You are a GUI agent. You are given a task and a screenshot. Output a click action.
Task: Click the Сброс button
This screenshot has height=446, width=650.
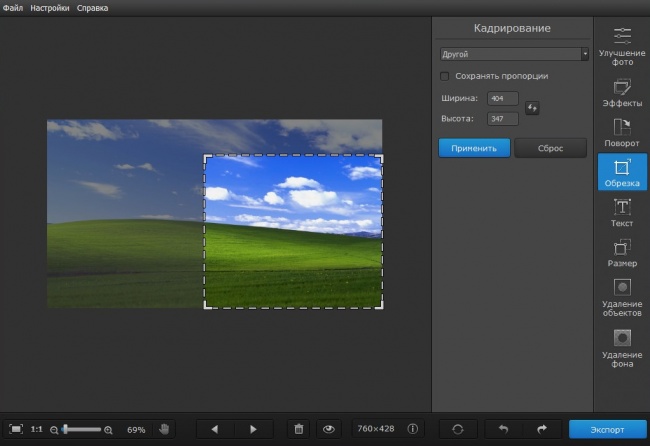[551, 148]
